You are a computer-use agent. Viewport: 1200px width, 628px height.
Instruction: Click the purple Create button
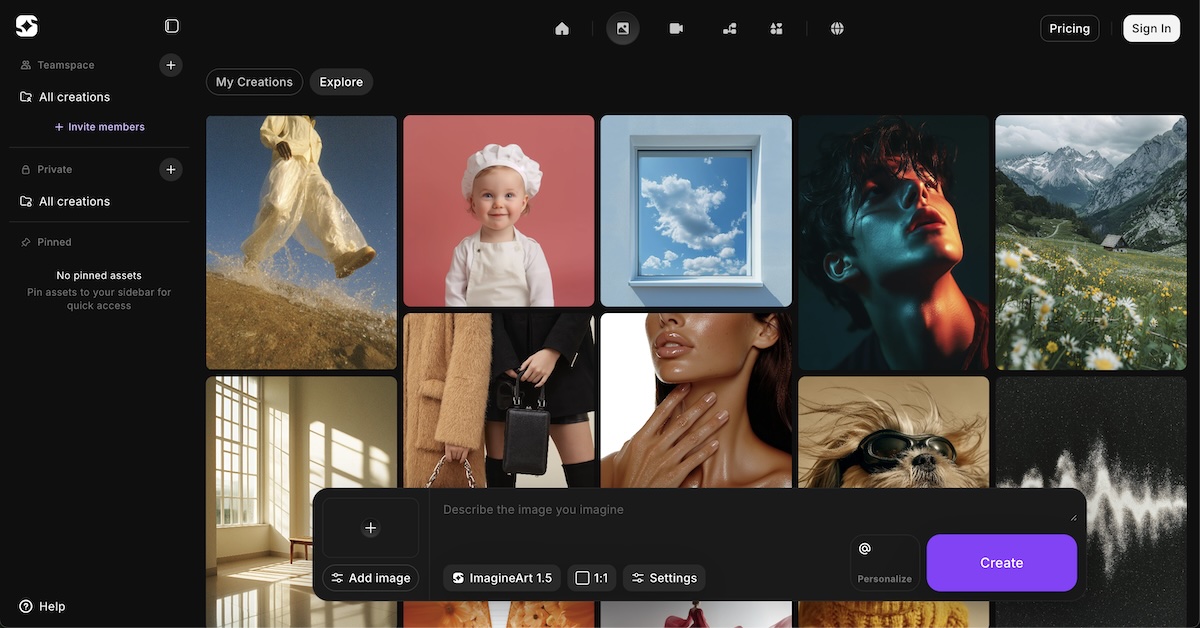tap(1001, 563)
